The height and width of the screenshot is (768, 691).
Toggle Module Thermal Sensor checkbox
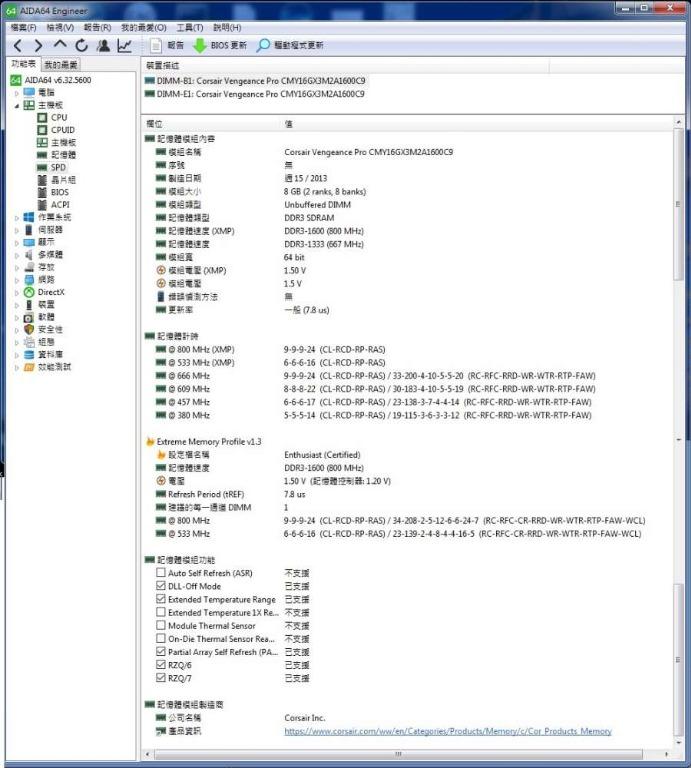coord(161,625)
